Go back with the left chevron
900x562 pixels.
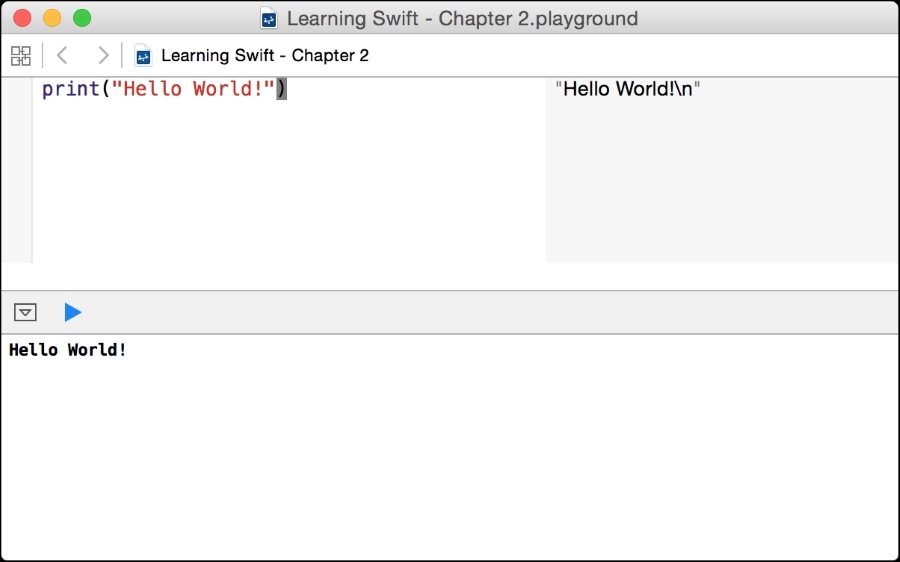pos(62,56)
